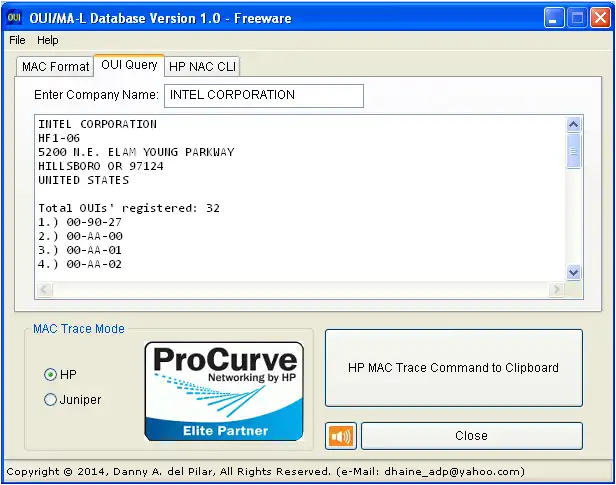Open the Help menu

tap(48, 40)
